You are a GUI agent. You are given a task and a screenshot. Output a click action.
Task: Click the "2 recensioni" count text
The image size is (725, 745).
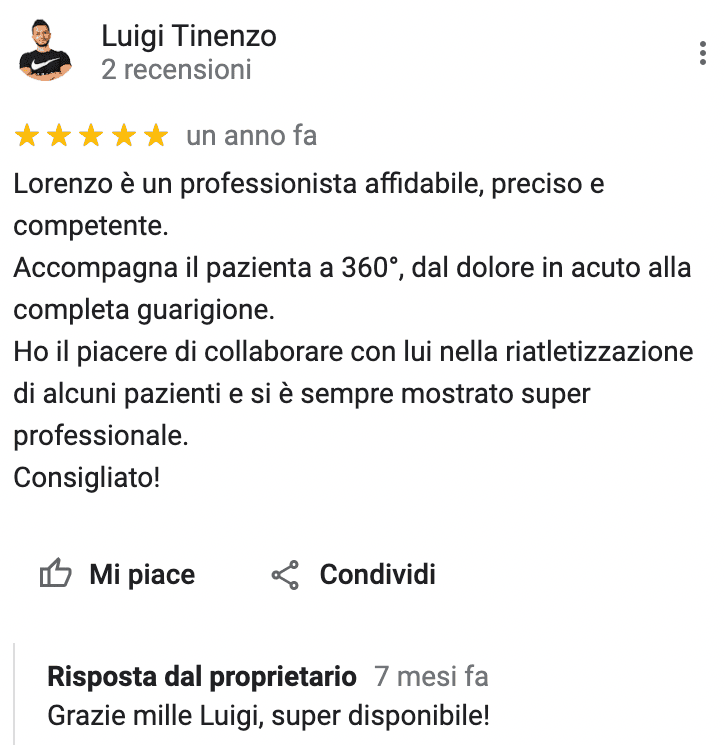click(x=176, y=70)
